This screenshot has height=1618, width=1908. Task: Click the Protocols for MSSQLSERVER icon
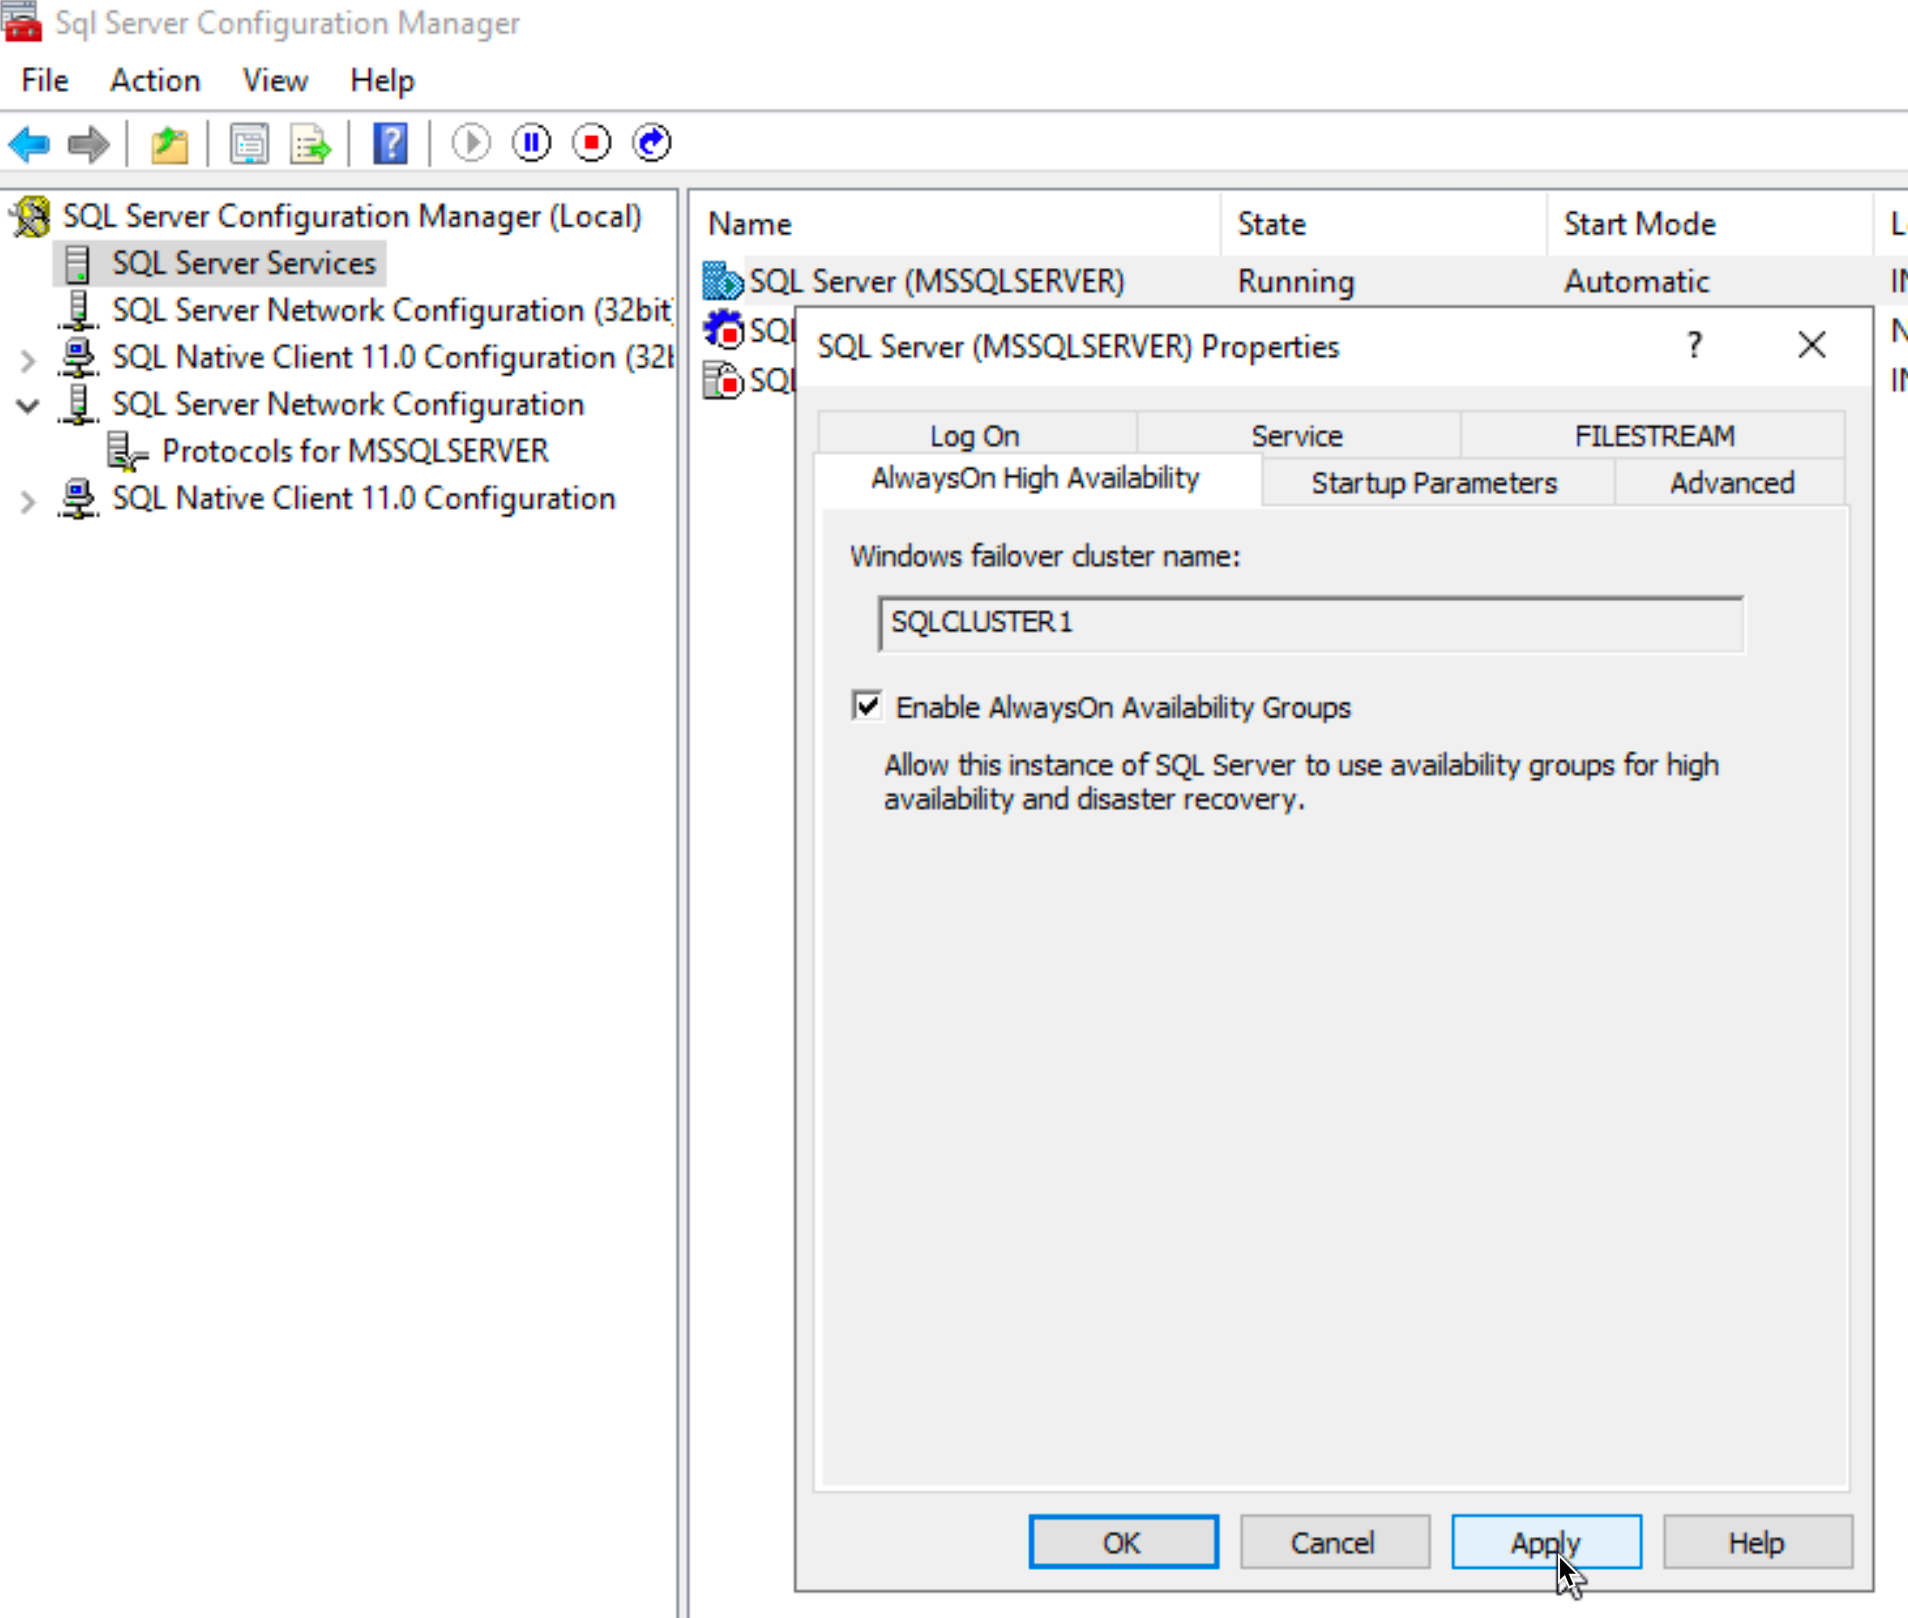127,451
